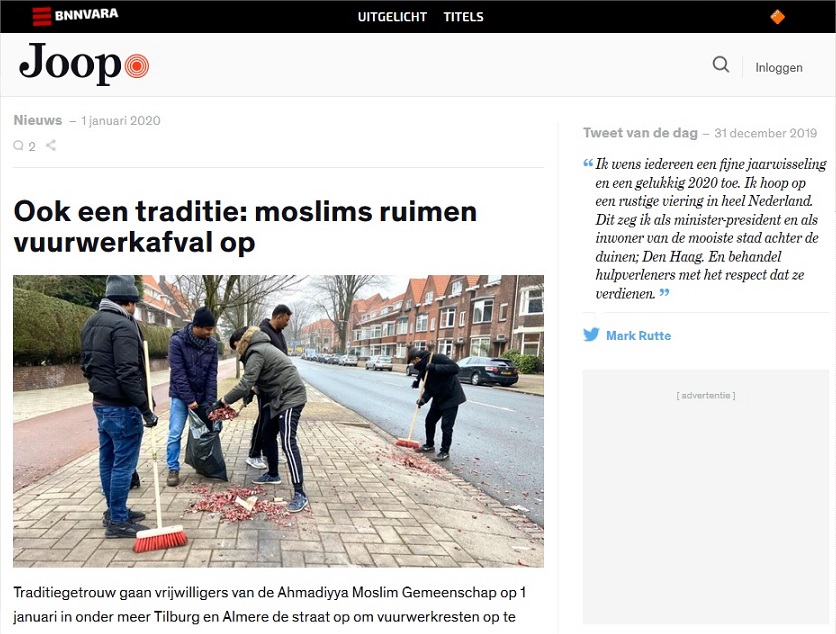Screen dimensions: 836x634
Task: Click the red Joop target circle
Action: tap(136, 66)
